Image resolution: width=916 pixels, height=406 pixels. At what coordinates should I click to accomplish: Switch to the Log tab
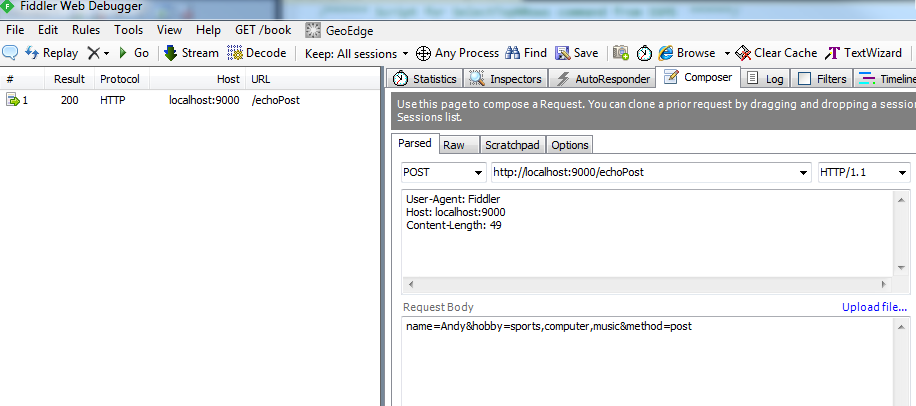pos(766,78)
